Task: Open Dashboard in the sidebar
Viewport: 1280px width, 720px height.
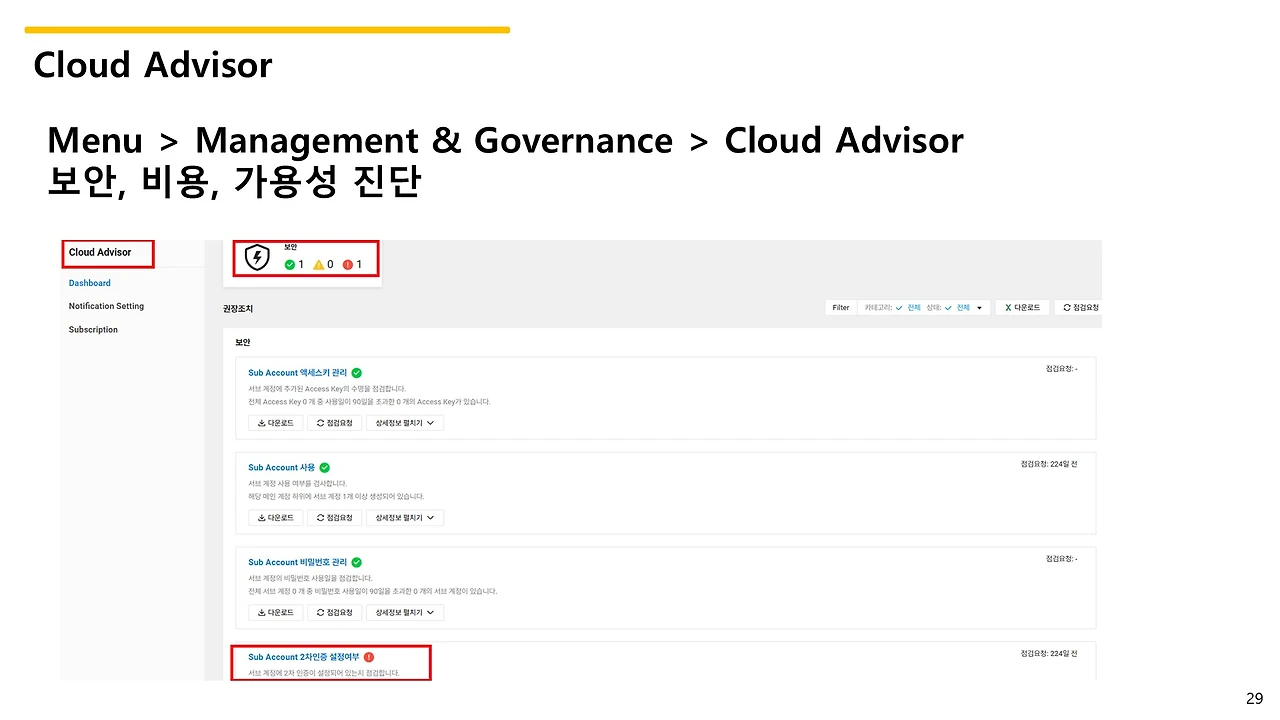Action: pyautogui.click(x=89, y=283)
